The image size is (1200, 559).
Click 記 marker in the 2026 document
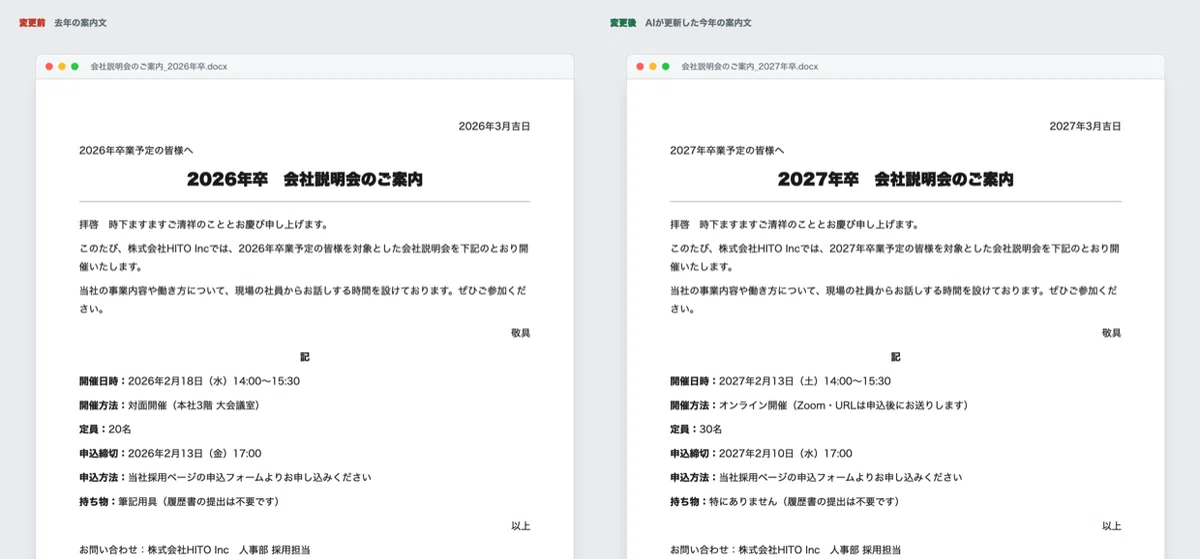click(305, 356)
